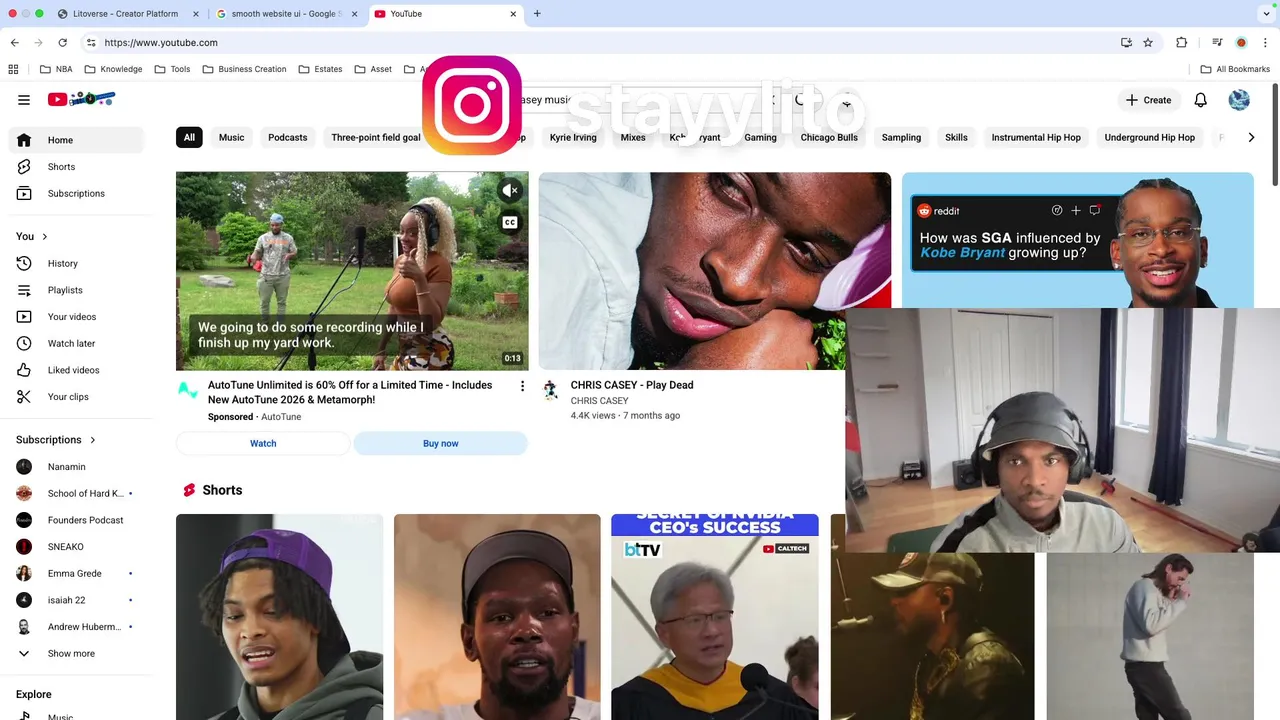The image size is (1280, 720).
Task: Open the AutoTune Unlimited ad title
Action: [x=350, y=392]
